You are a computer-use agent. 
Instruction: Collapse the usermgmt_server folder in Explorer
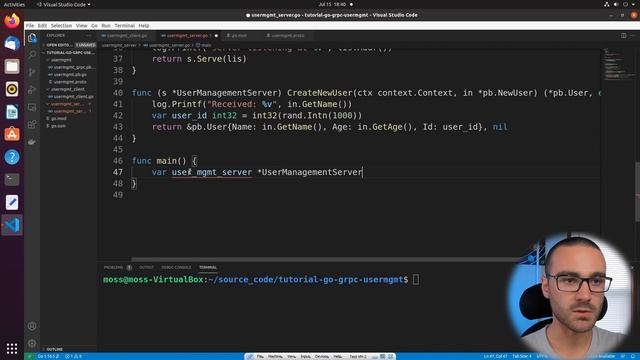(68, 104)
